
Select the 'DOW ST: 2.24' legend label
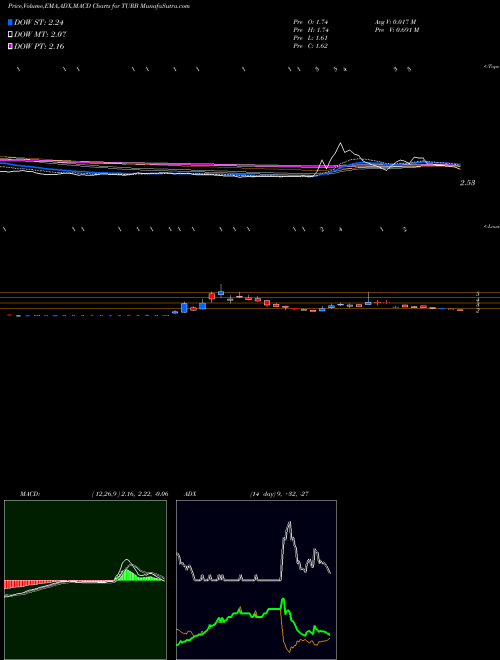pyautogui.click(x=39, y=23)
